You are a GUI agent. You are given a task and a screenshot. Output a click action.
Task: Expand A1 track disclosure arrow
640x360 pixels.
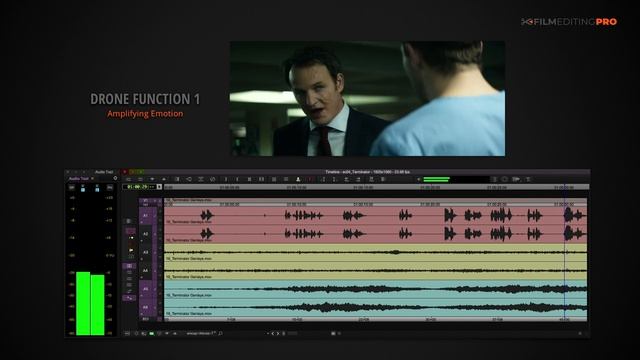(x=142, y=222)
